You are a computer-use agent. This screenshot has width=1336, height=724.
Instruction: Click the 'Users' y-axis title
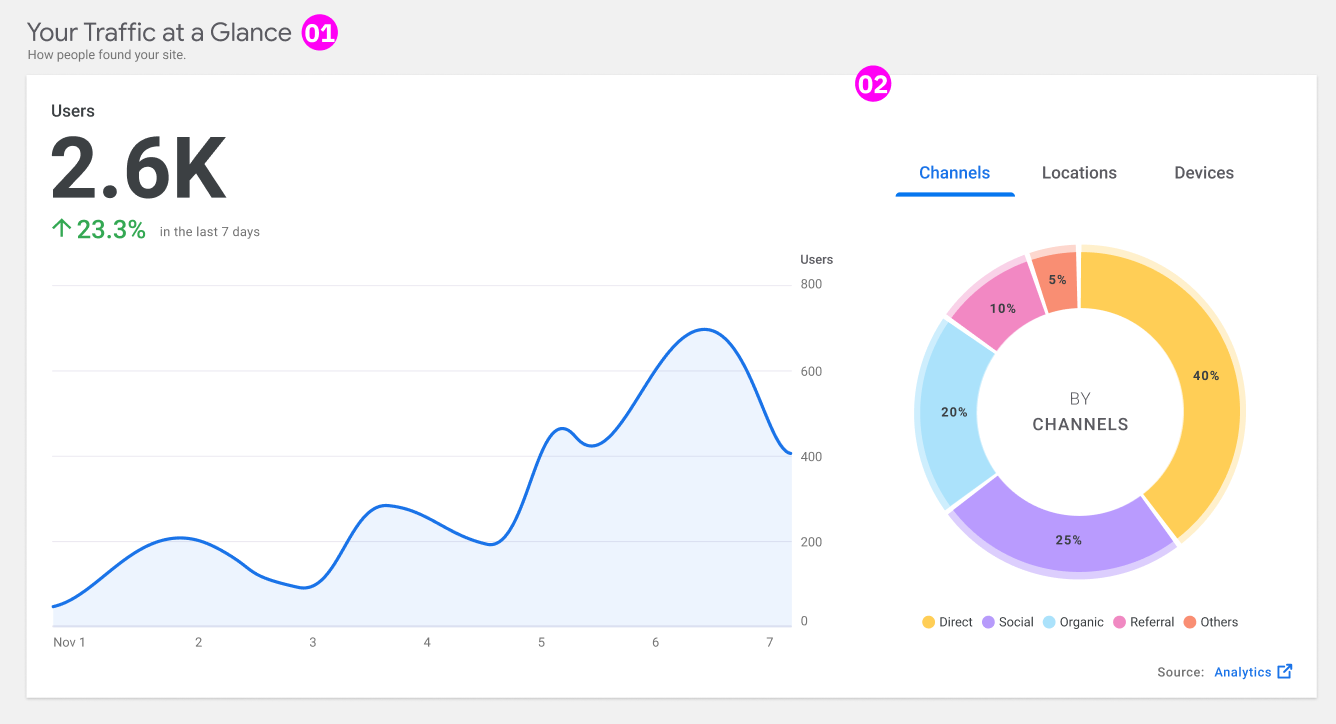[x=816, y=260]
